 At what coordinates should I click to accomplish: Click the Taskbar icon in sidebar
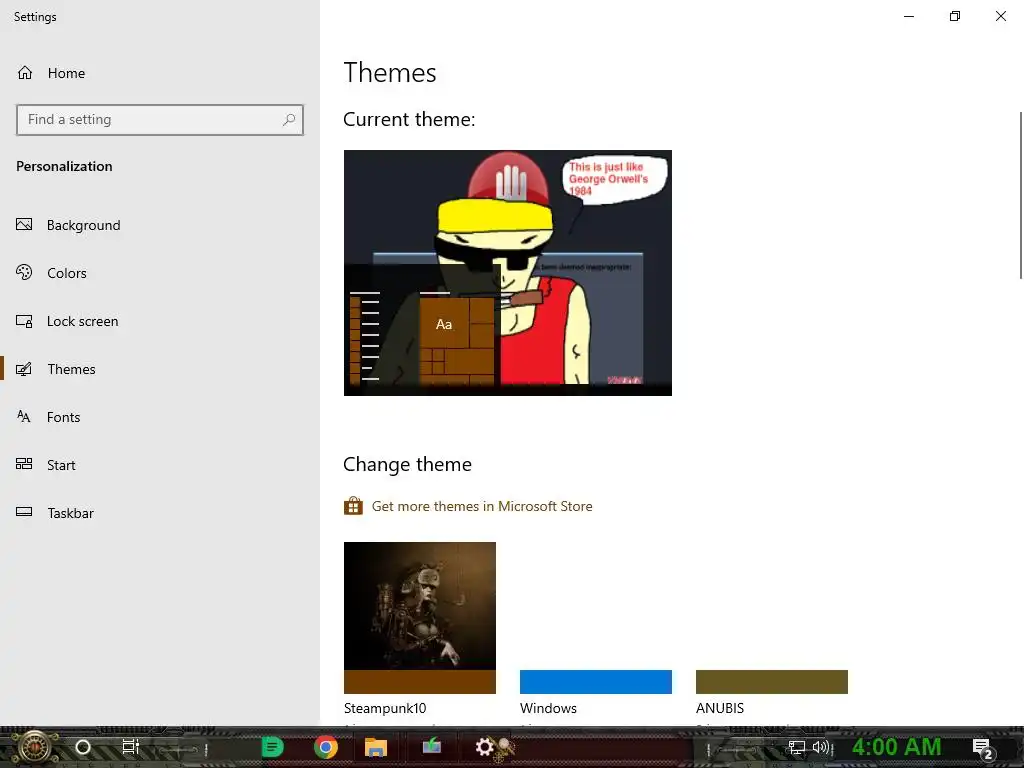(24, 512)
